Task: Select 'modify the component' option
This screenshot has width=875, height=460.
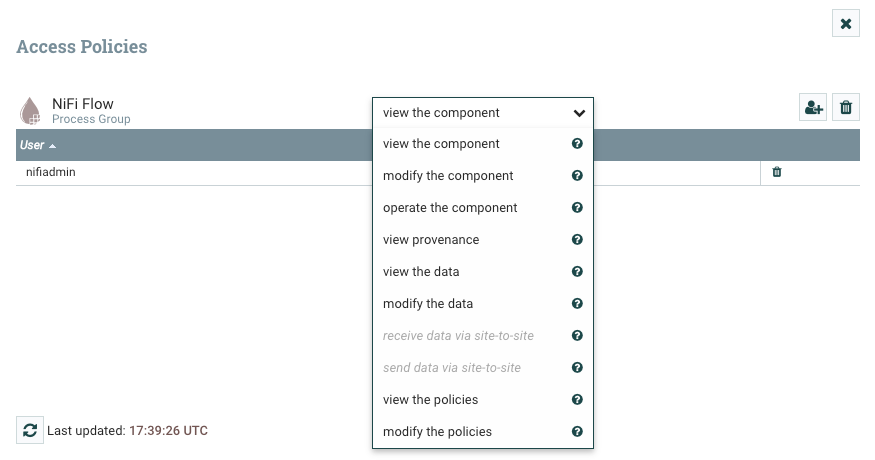Action: [x=448, y=176]
